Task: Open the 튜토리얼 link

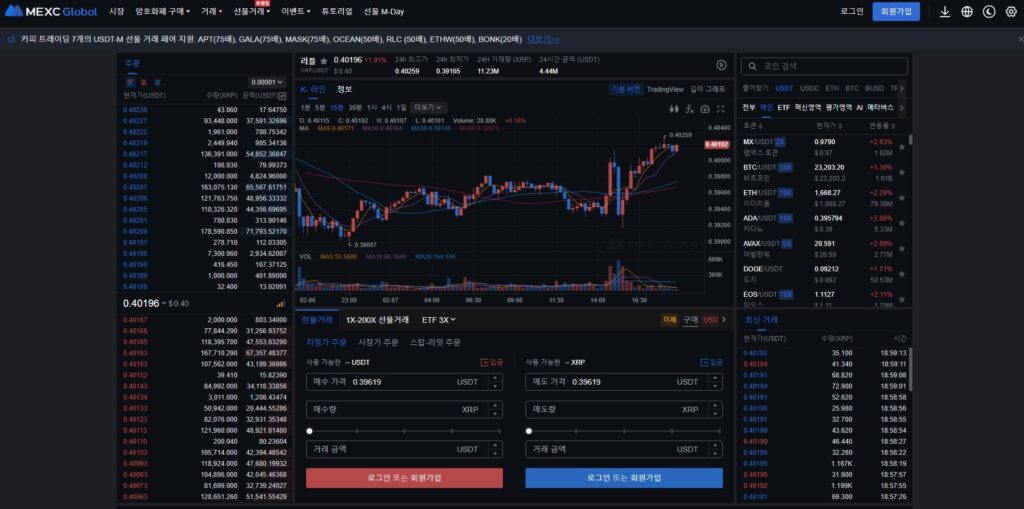Action: pos(337,12)
